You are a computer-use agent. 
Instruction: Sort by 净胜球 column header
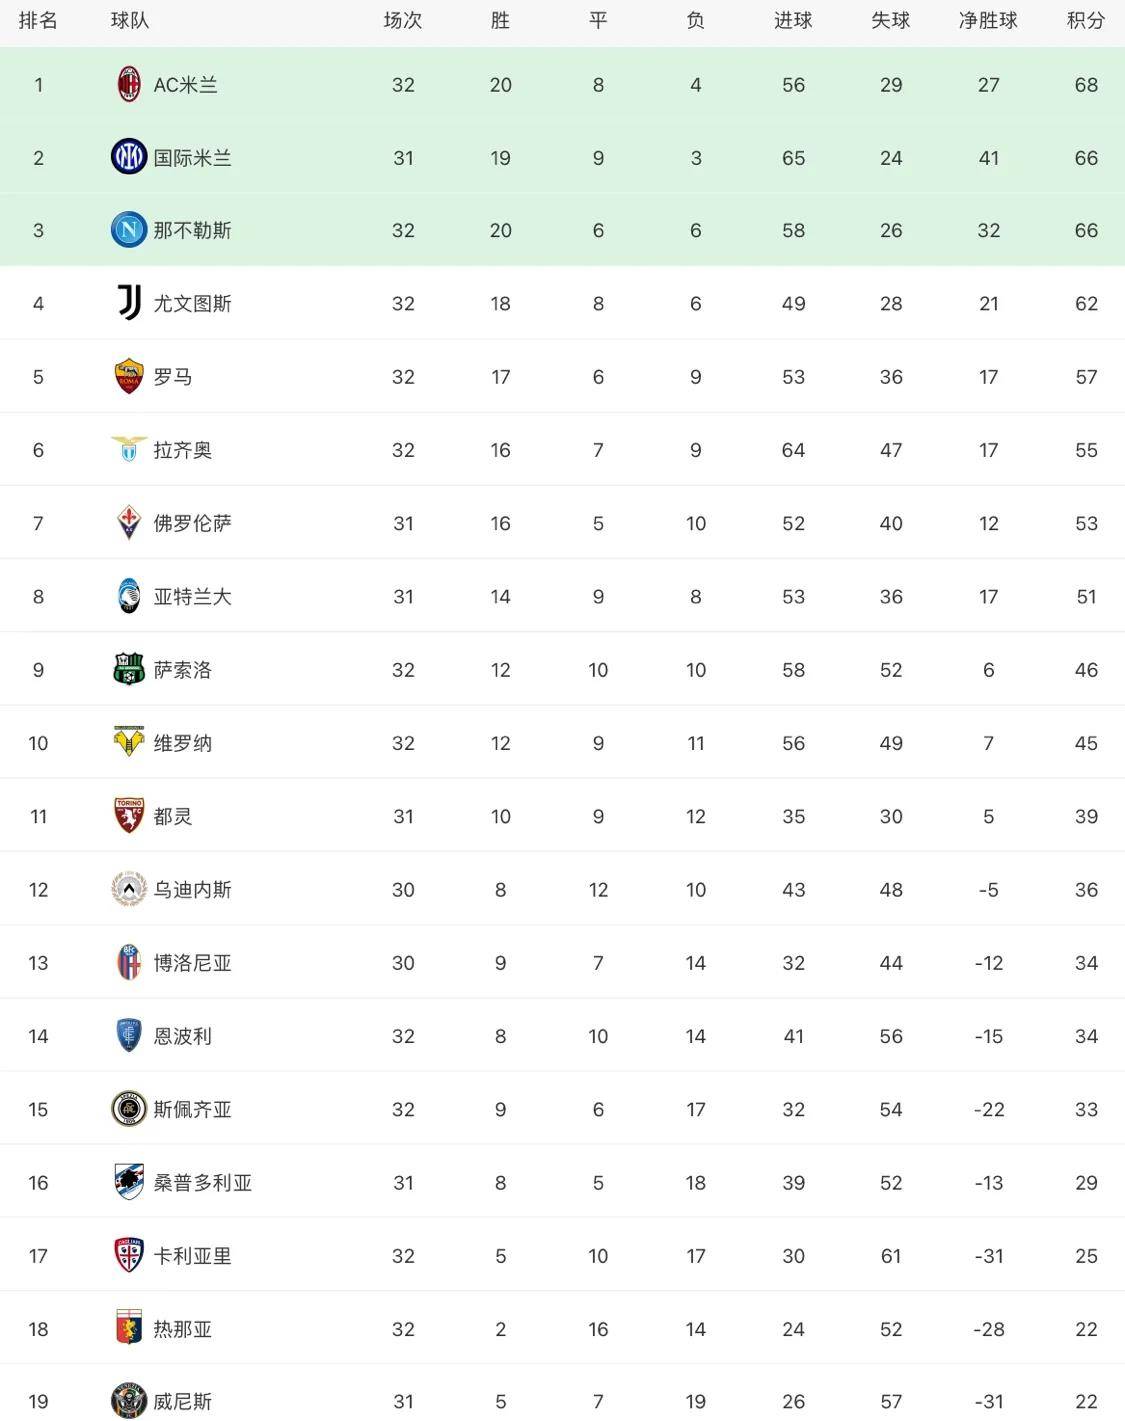click(x=988, y=21)
